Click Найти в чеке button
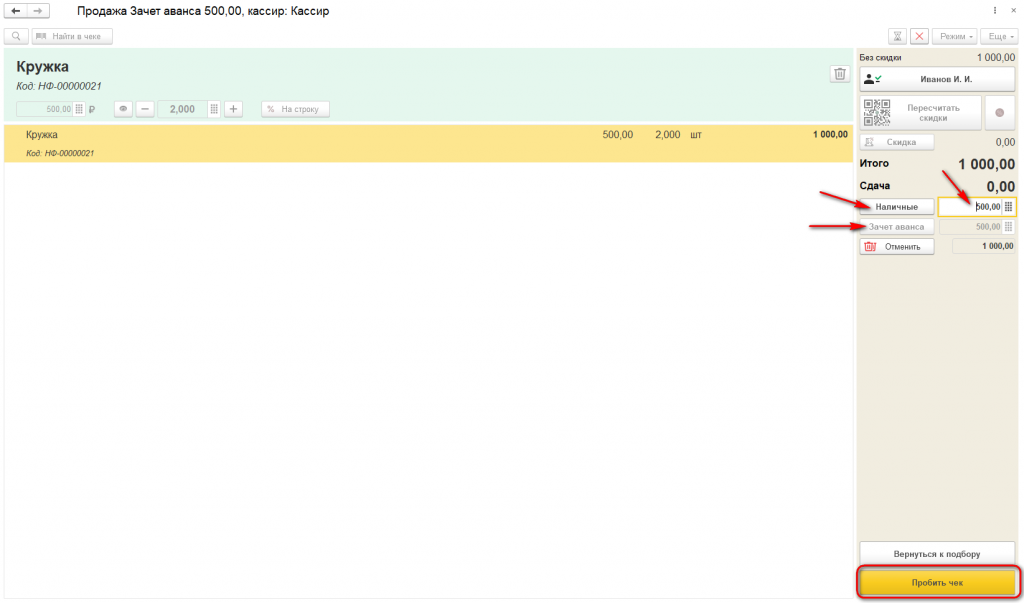 [72, 37]
